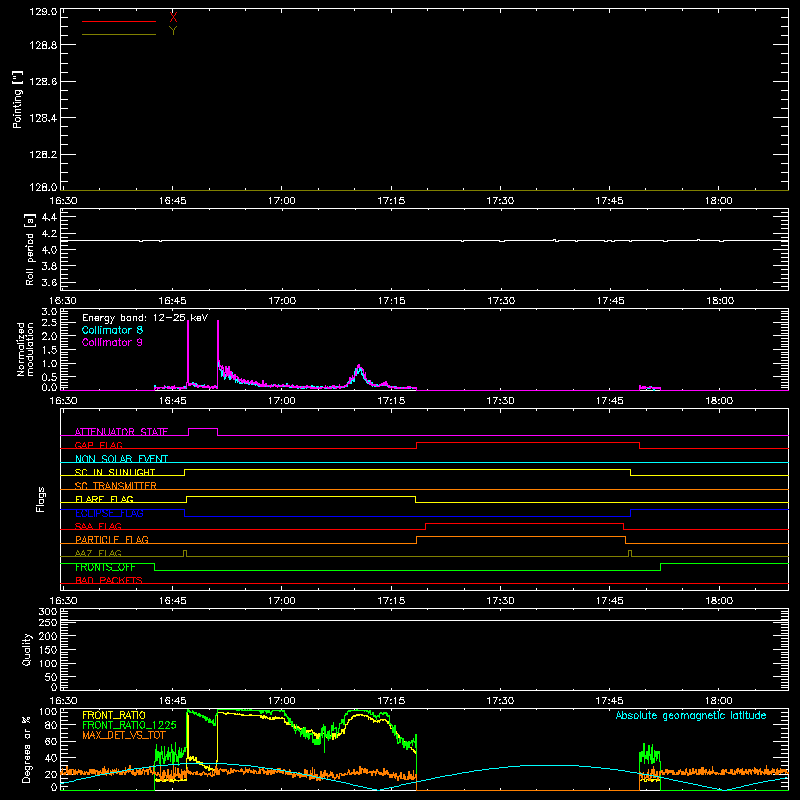Click the 128.8 tick label
Screen dimensions: 800x800
click(x=43, y=45)
